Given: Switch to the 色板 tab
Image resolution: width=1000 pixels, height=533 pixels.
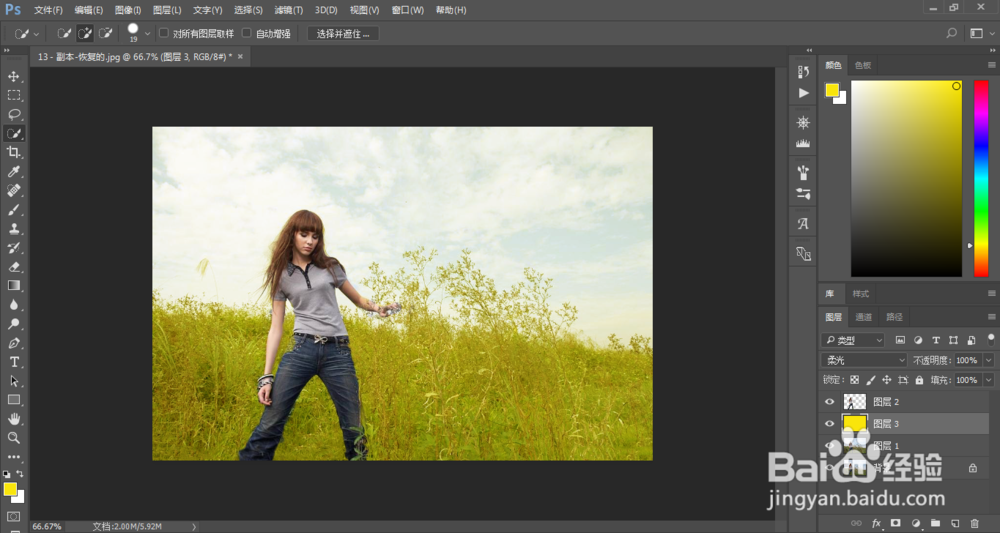Looking at the screenshot, I should click(863, 65).
